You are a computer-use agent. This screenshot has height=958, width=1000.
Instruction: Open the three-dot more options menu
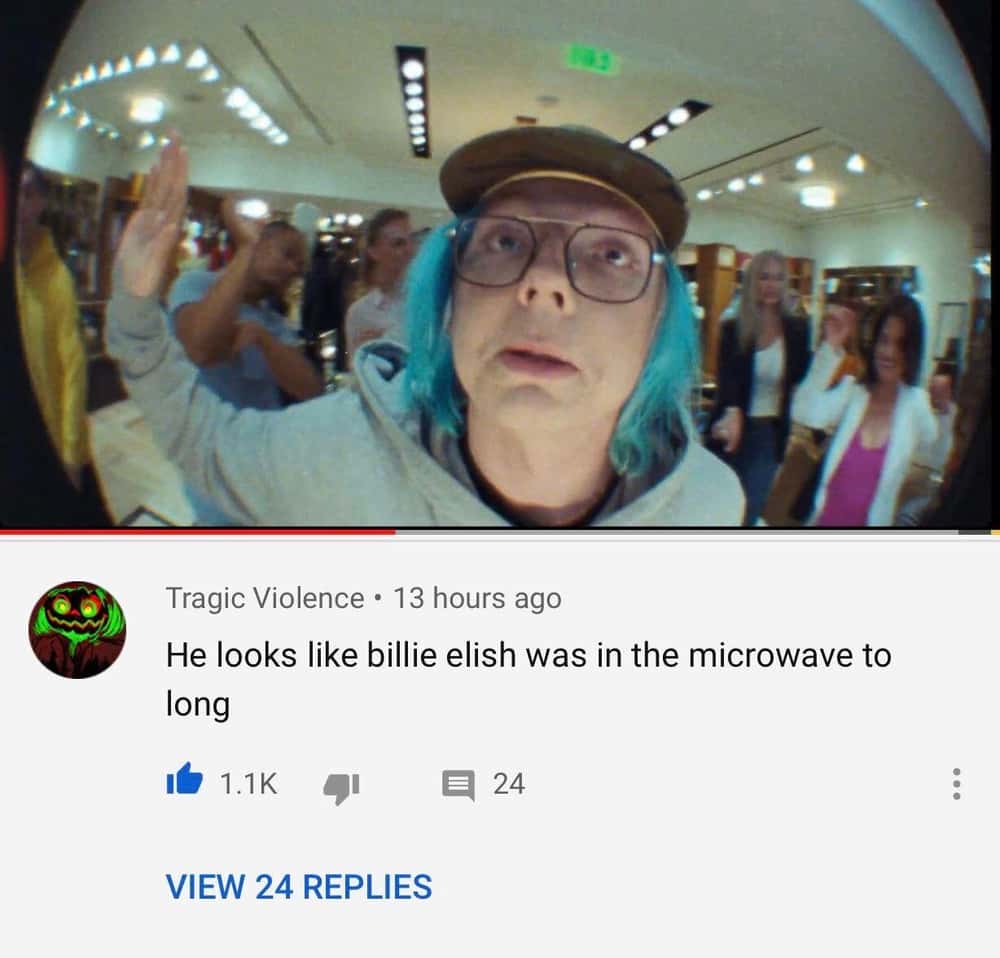point(956,784)
